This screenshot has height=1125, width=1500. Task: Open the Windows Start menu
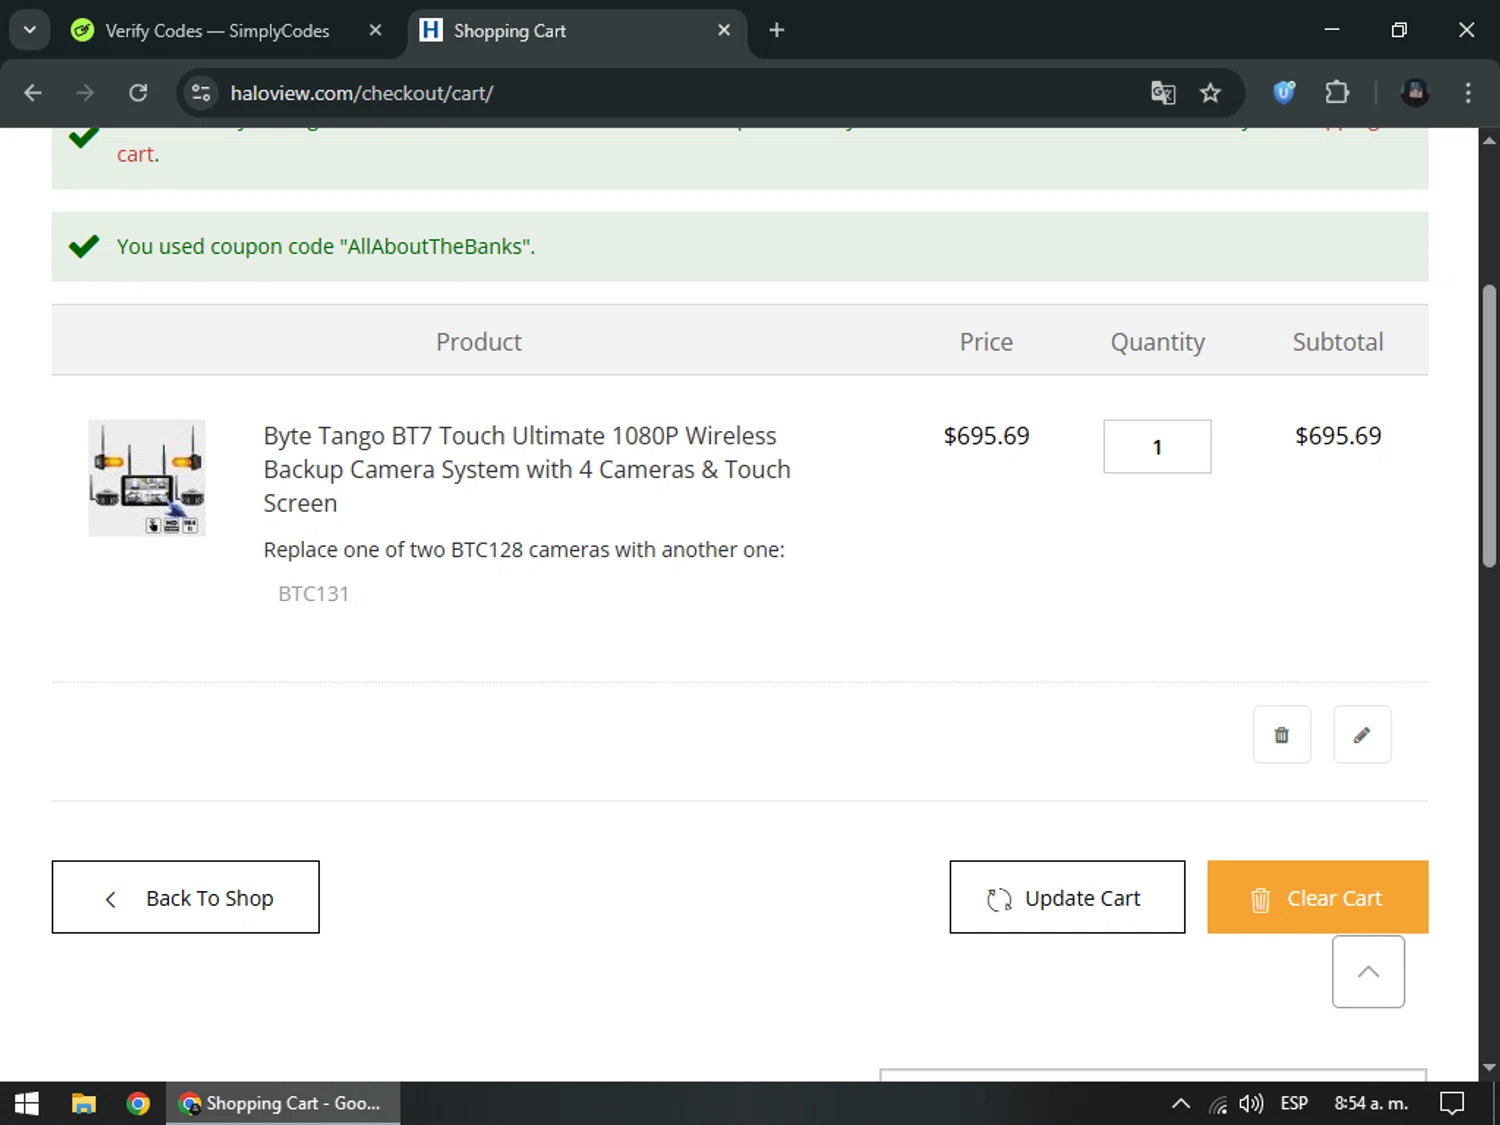(x=27, y=1103)
